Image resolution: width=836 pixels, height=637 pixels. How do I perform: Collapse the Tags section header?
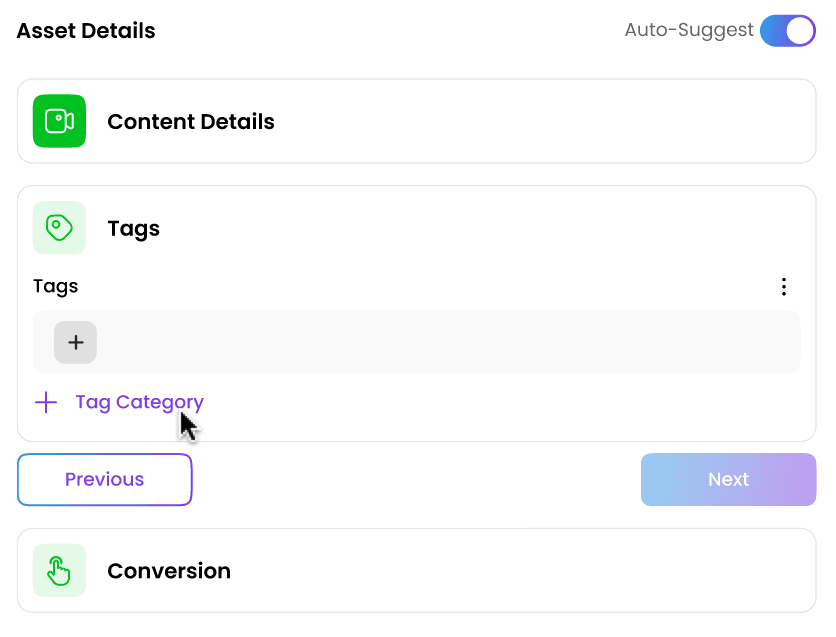click(500, 228)
